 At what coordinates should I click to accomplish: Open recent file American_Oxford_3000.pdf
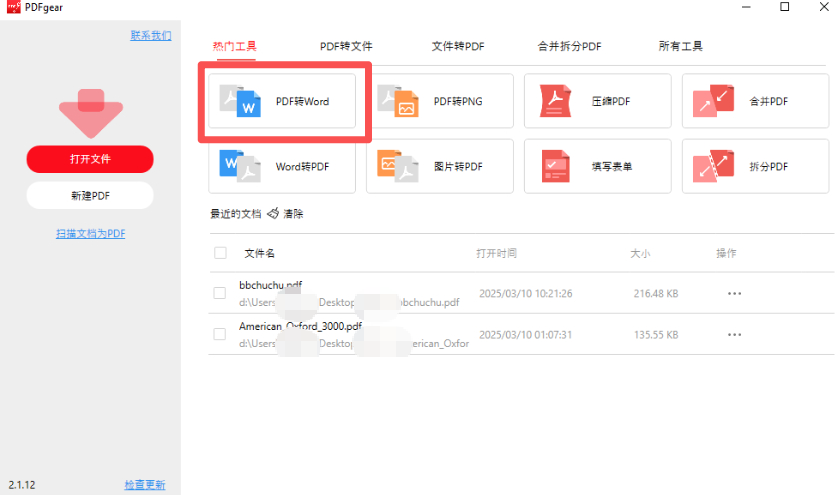(301, 326)
